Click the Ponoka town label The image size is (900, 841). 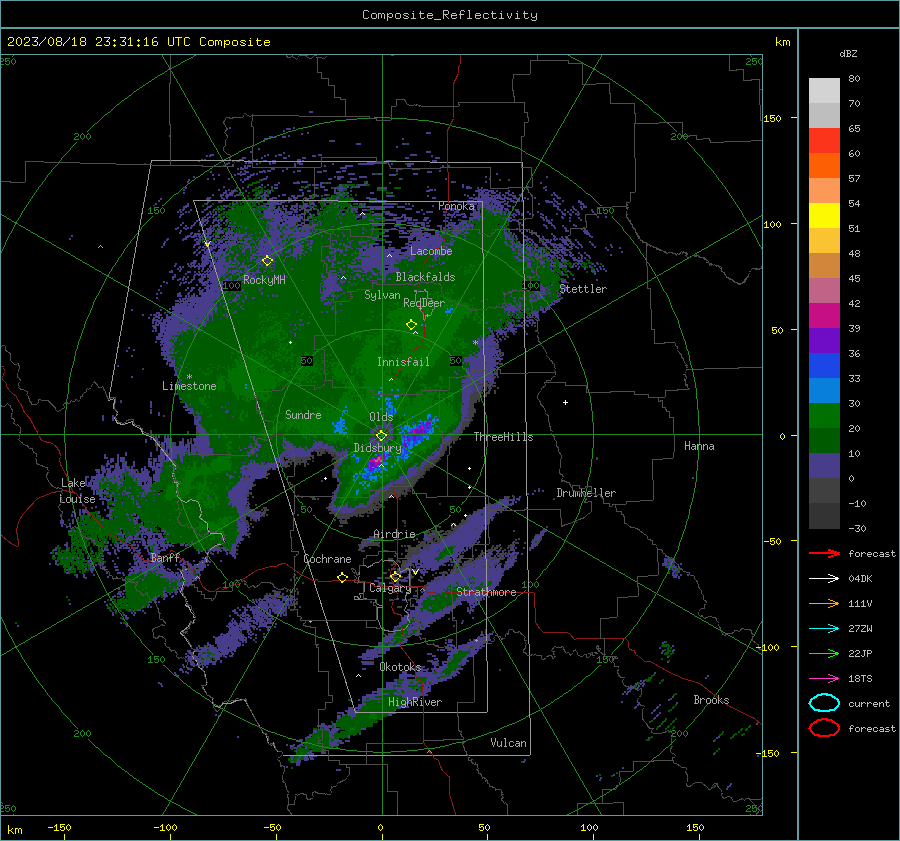point(456,206)
